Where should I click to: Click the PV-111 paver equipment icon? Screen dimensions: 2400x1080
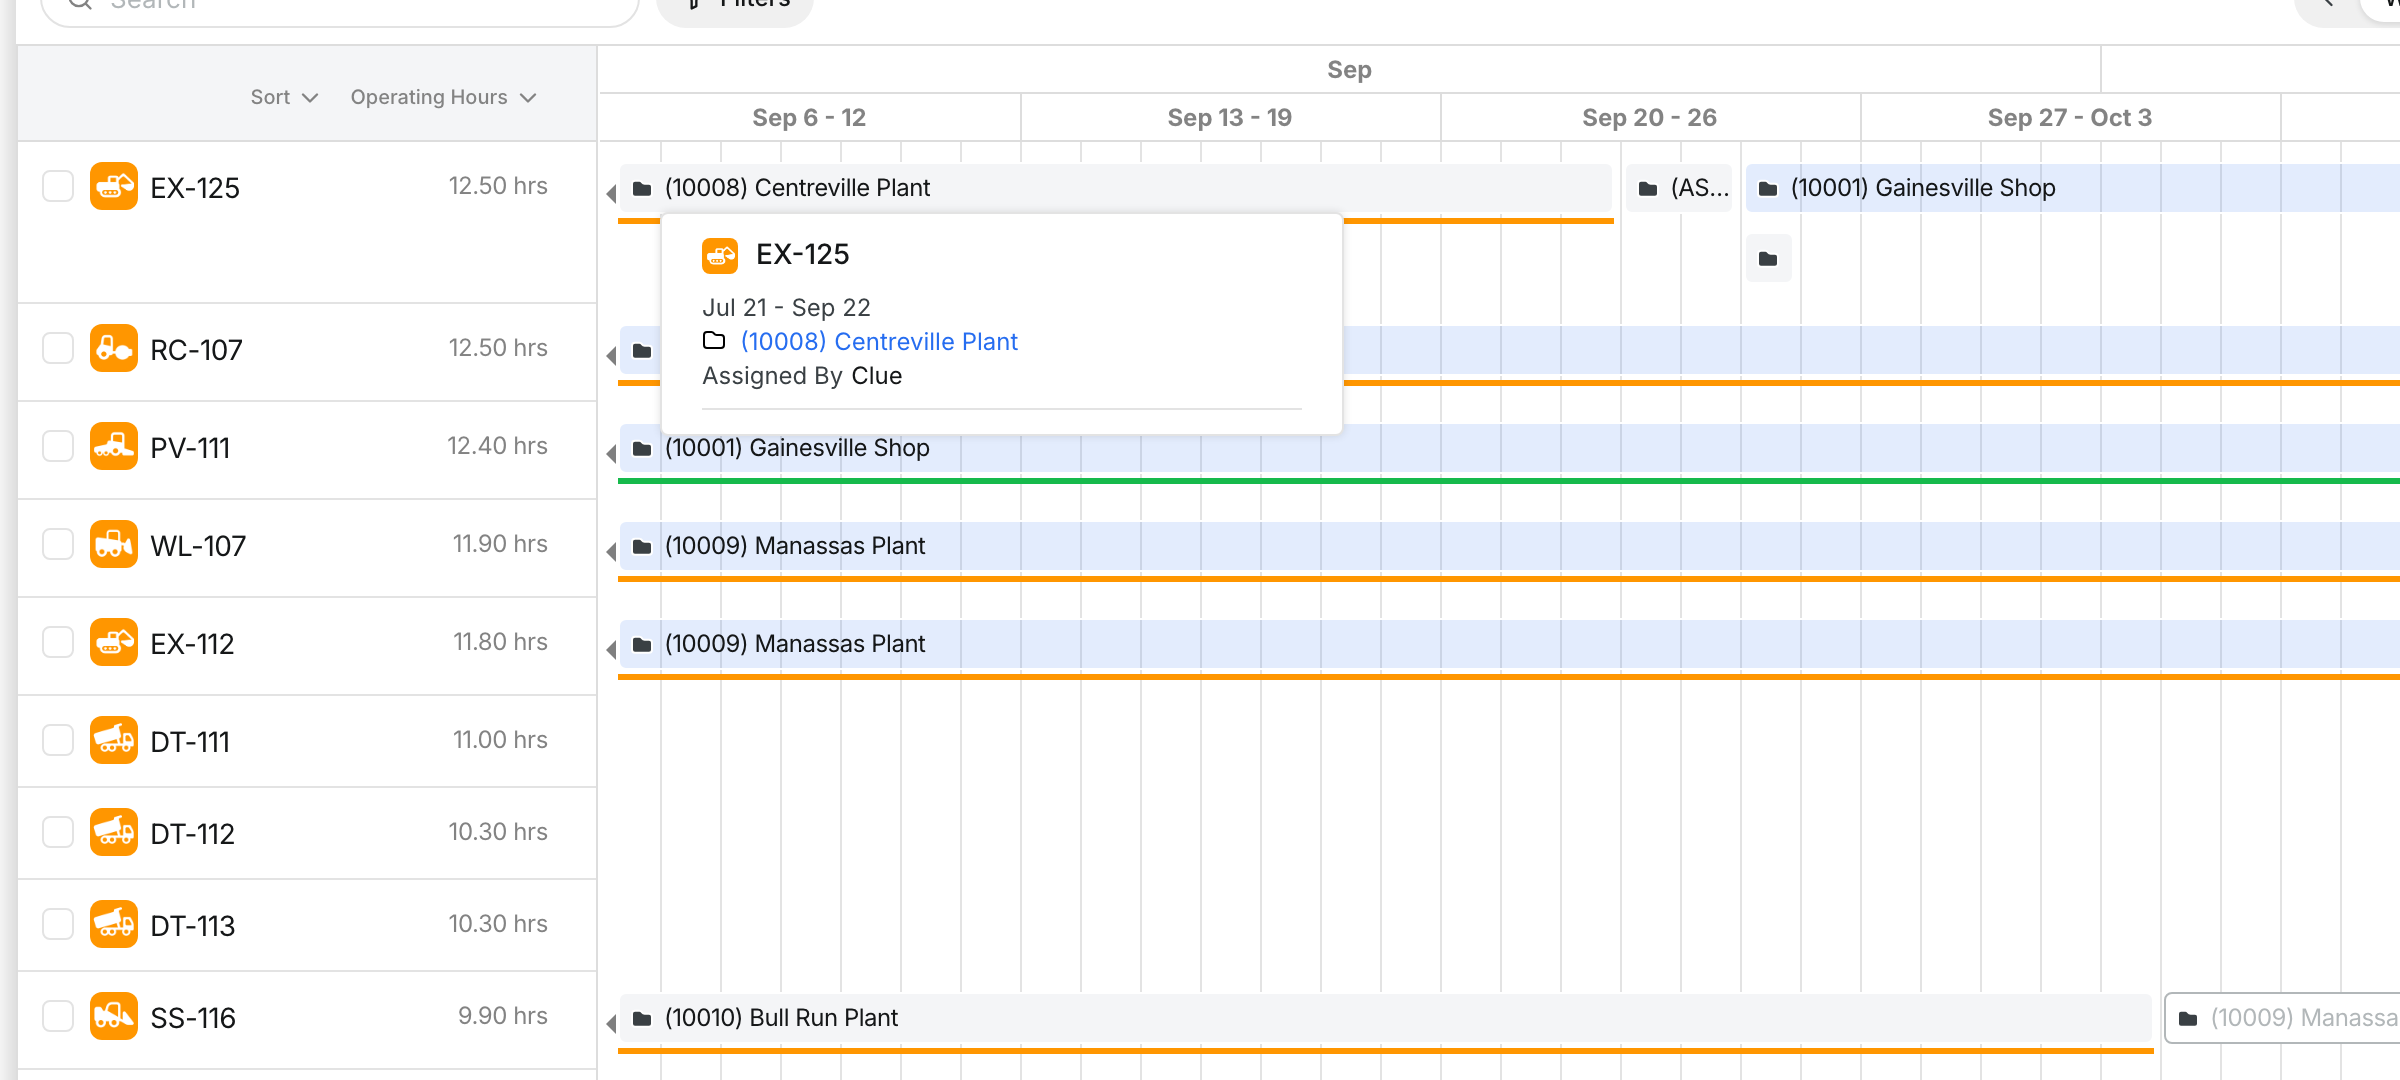[114, 446]
